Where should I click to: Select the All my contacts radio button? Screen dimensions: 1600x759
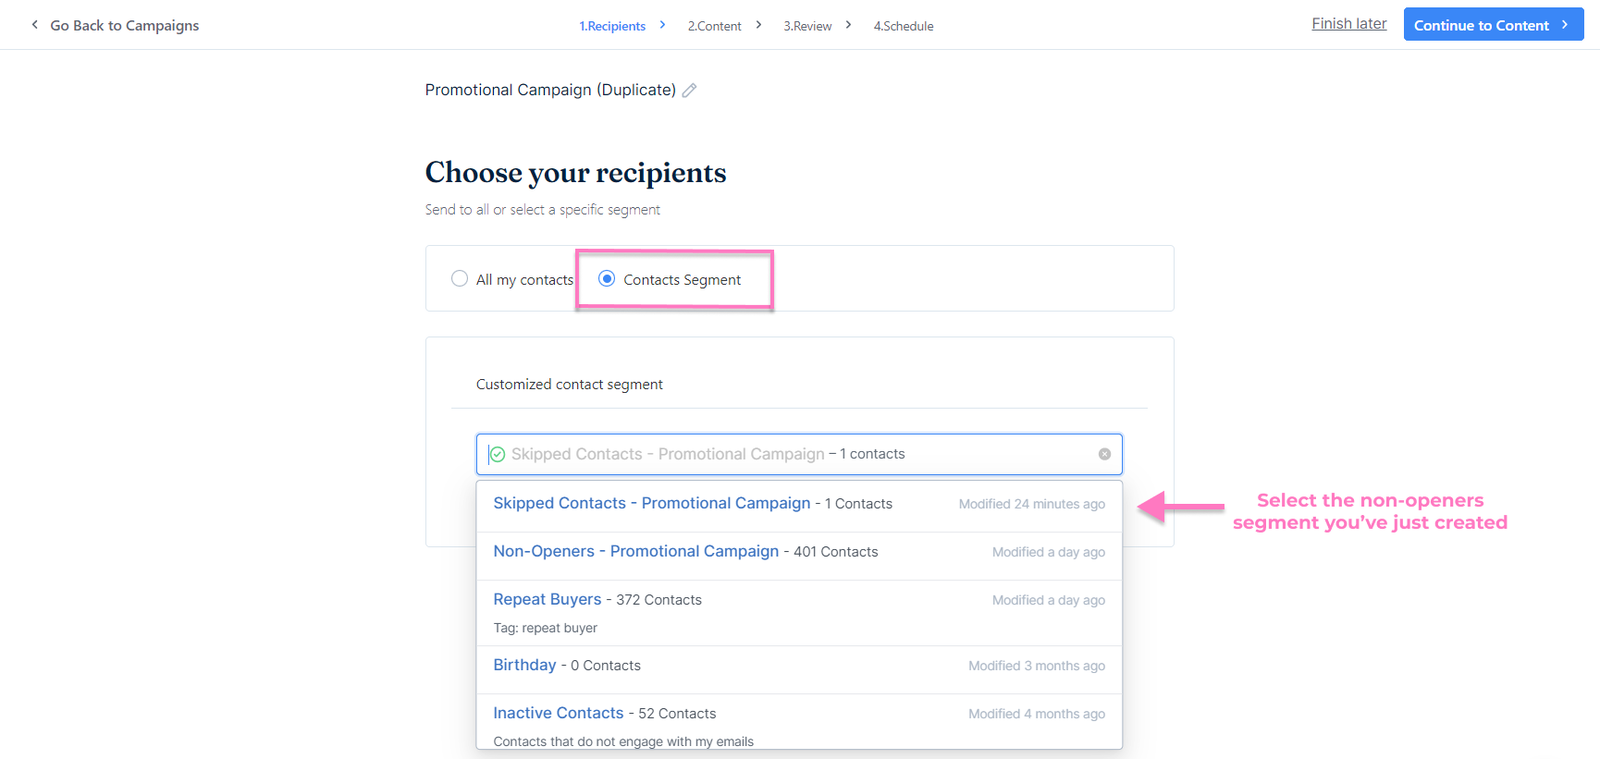click(459, 279)
